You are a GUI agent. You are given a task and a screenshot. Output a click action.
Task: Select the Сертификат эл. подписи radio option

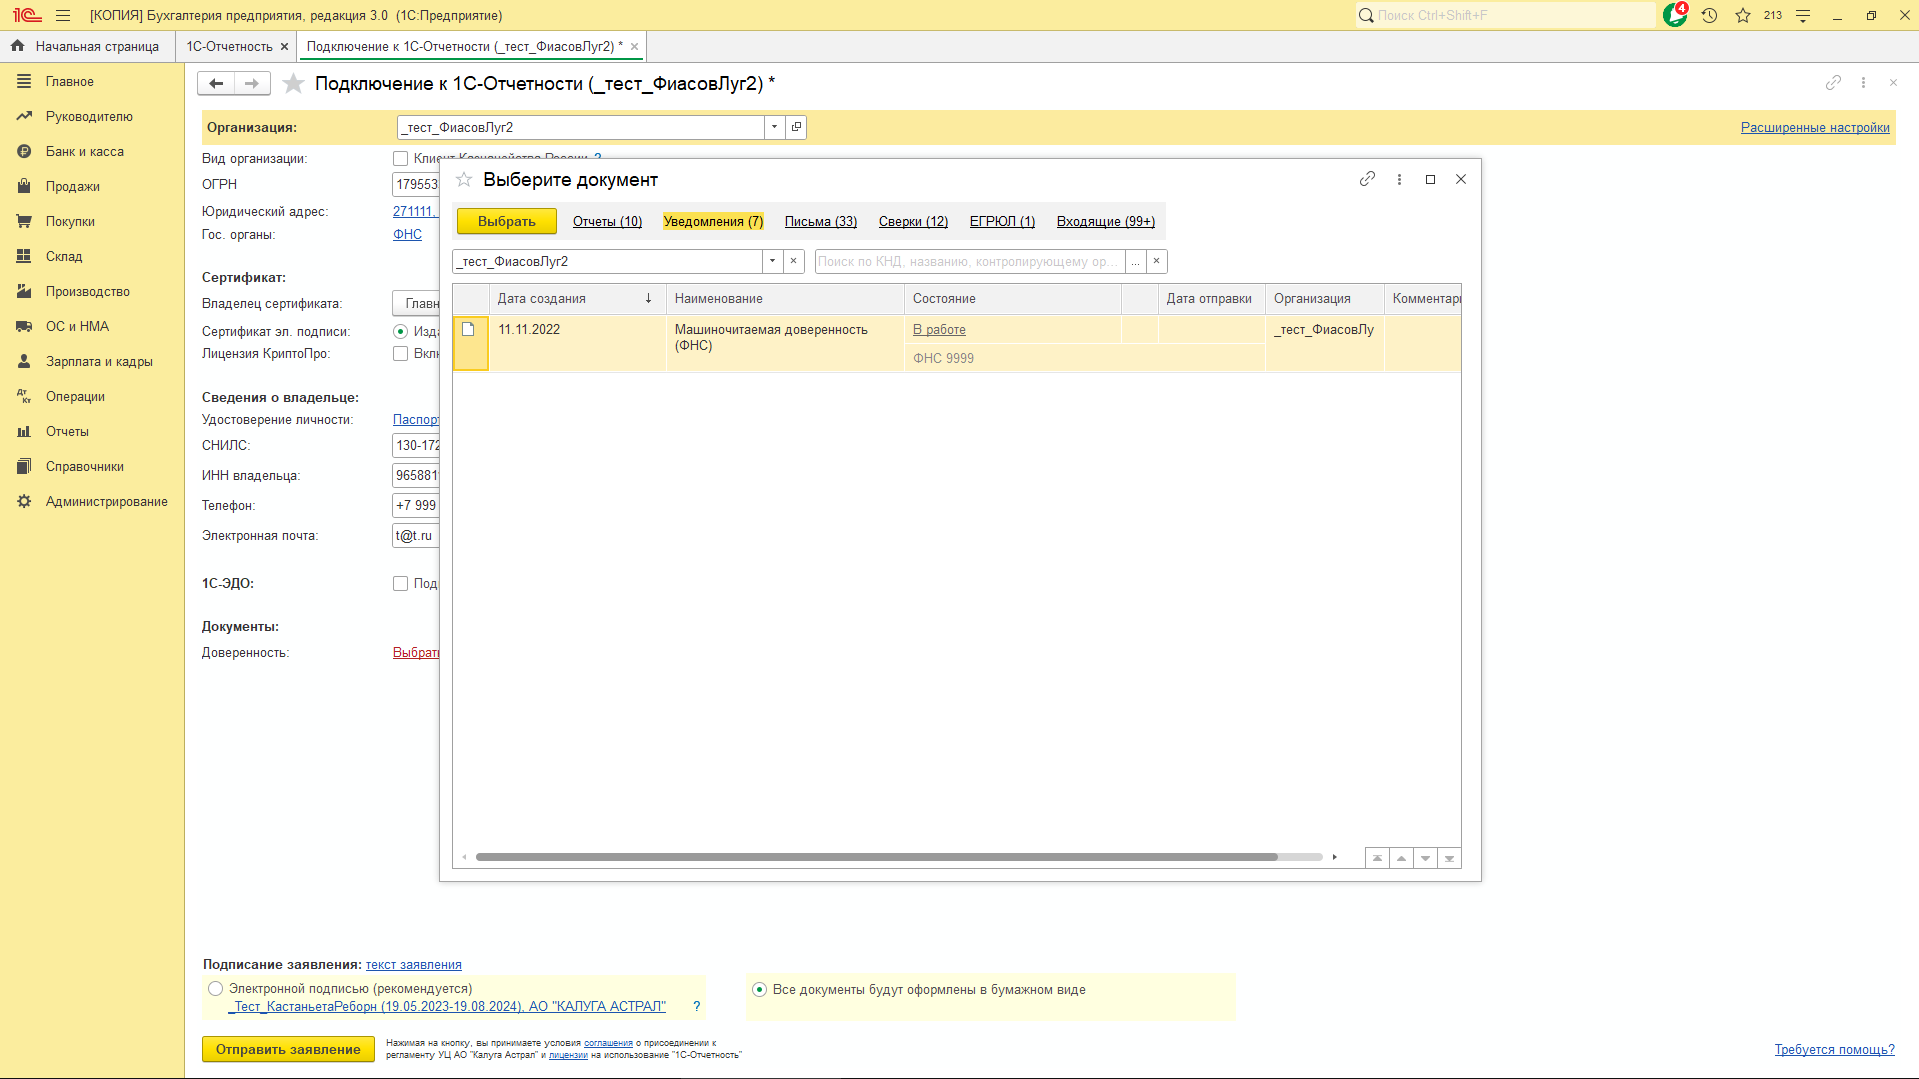(x=400, y=331)
